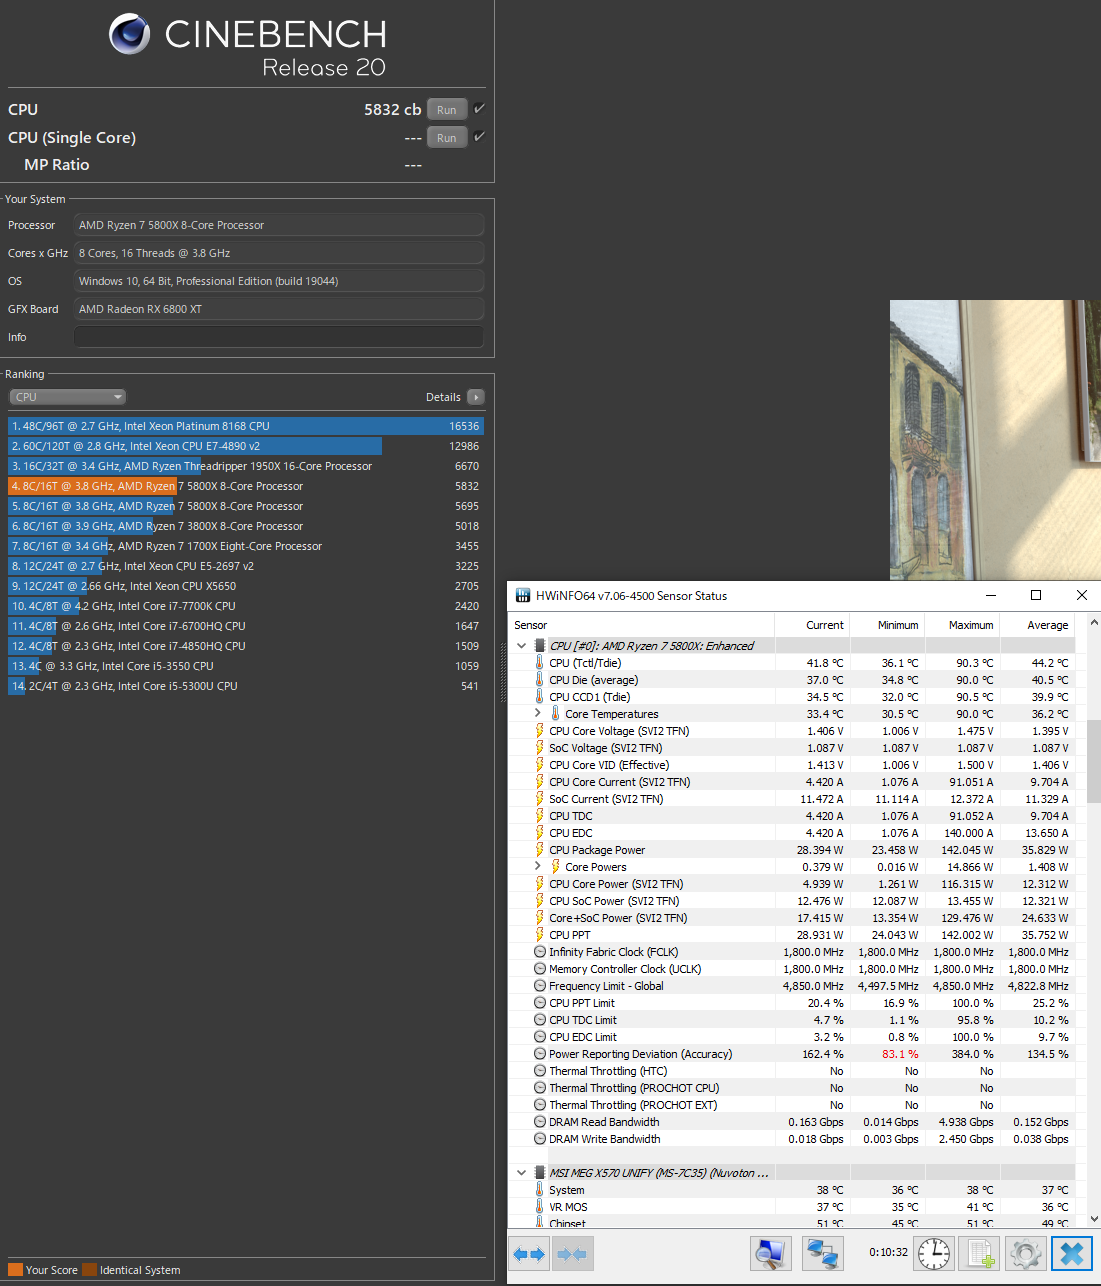Toggle the checkmark next to CPU Run button
Image resolution: width=1101 pixels, height=1286 pixels.
(x=479, y=109)
